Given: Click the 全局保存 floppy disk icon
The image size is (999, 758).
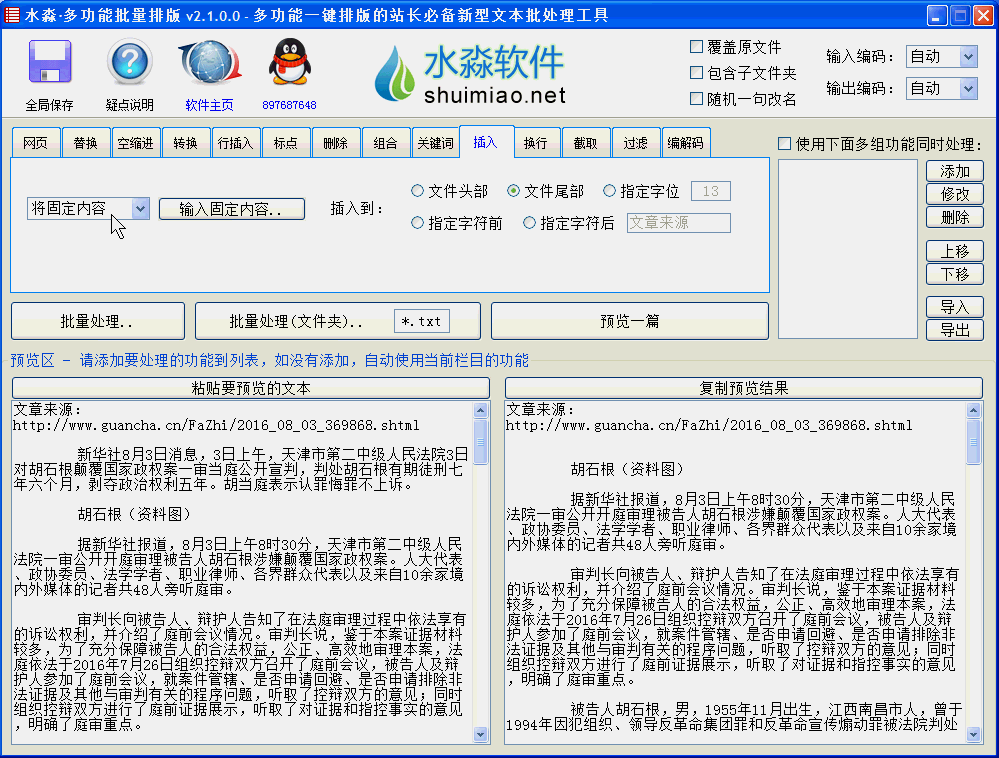Looking at the screenshot, I should tap(49, 65).
